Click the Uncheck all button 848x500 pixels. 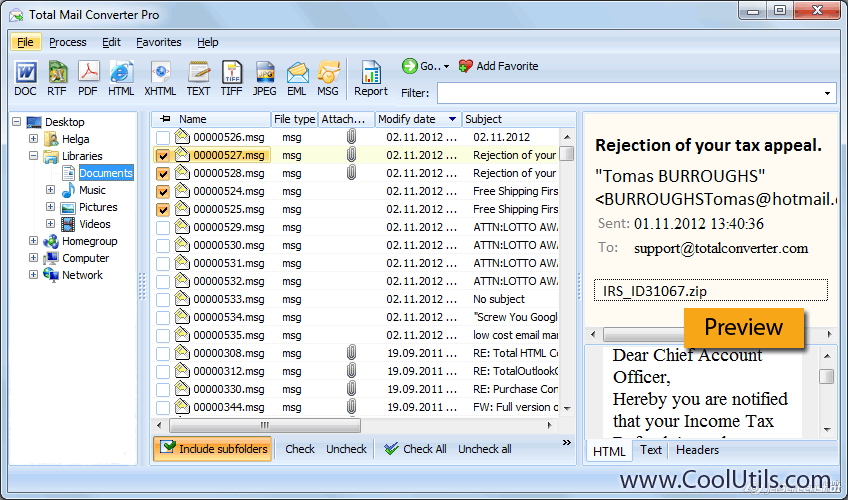(485, 449)
